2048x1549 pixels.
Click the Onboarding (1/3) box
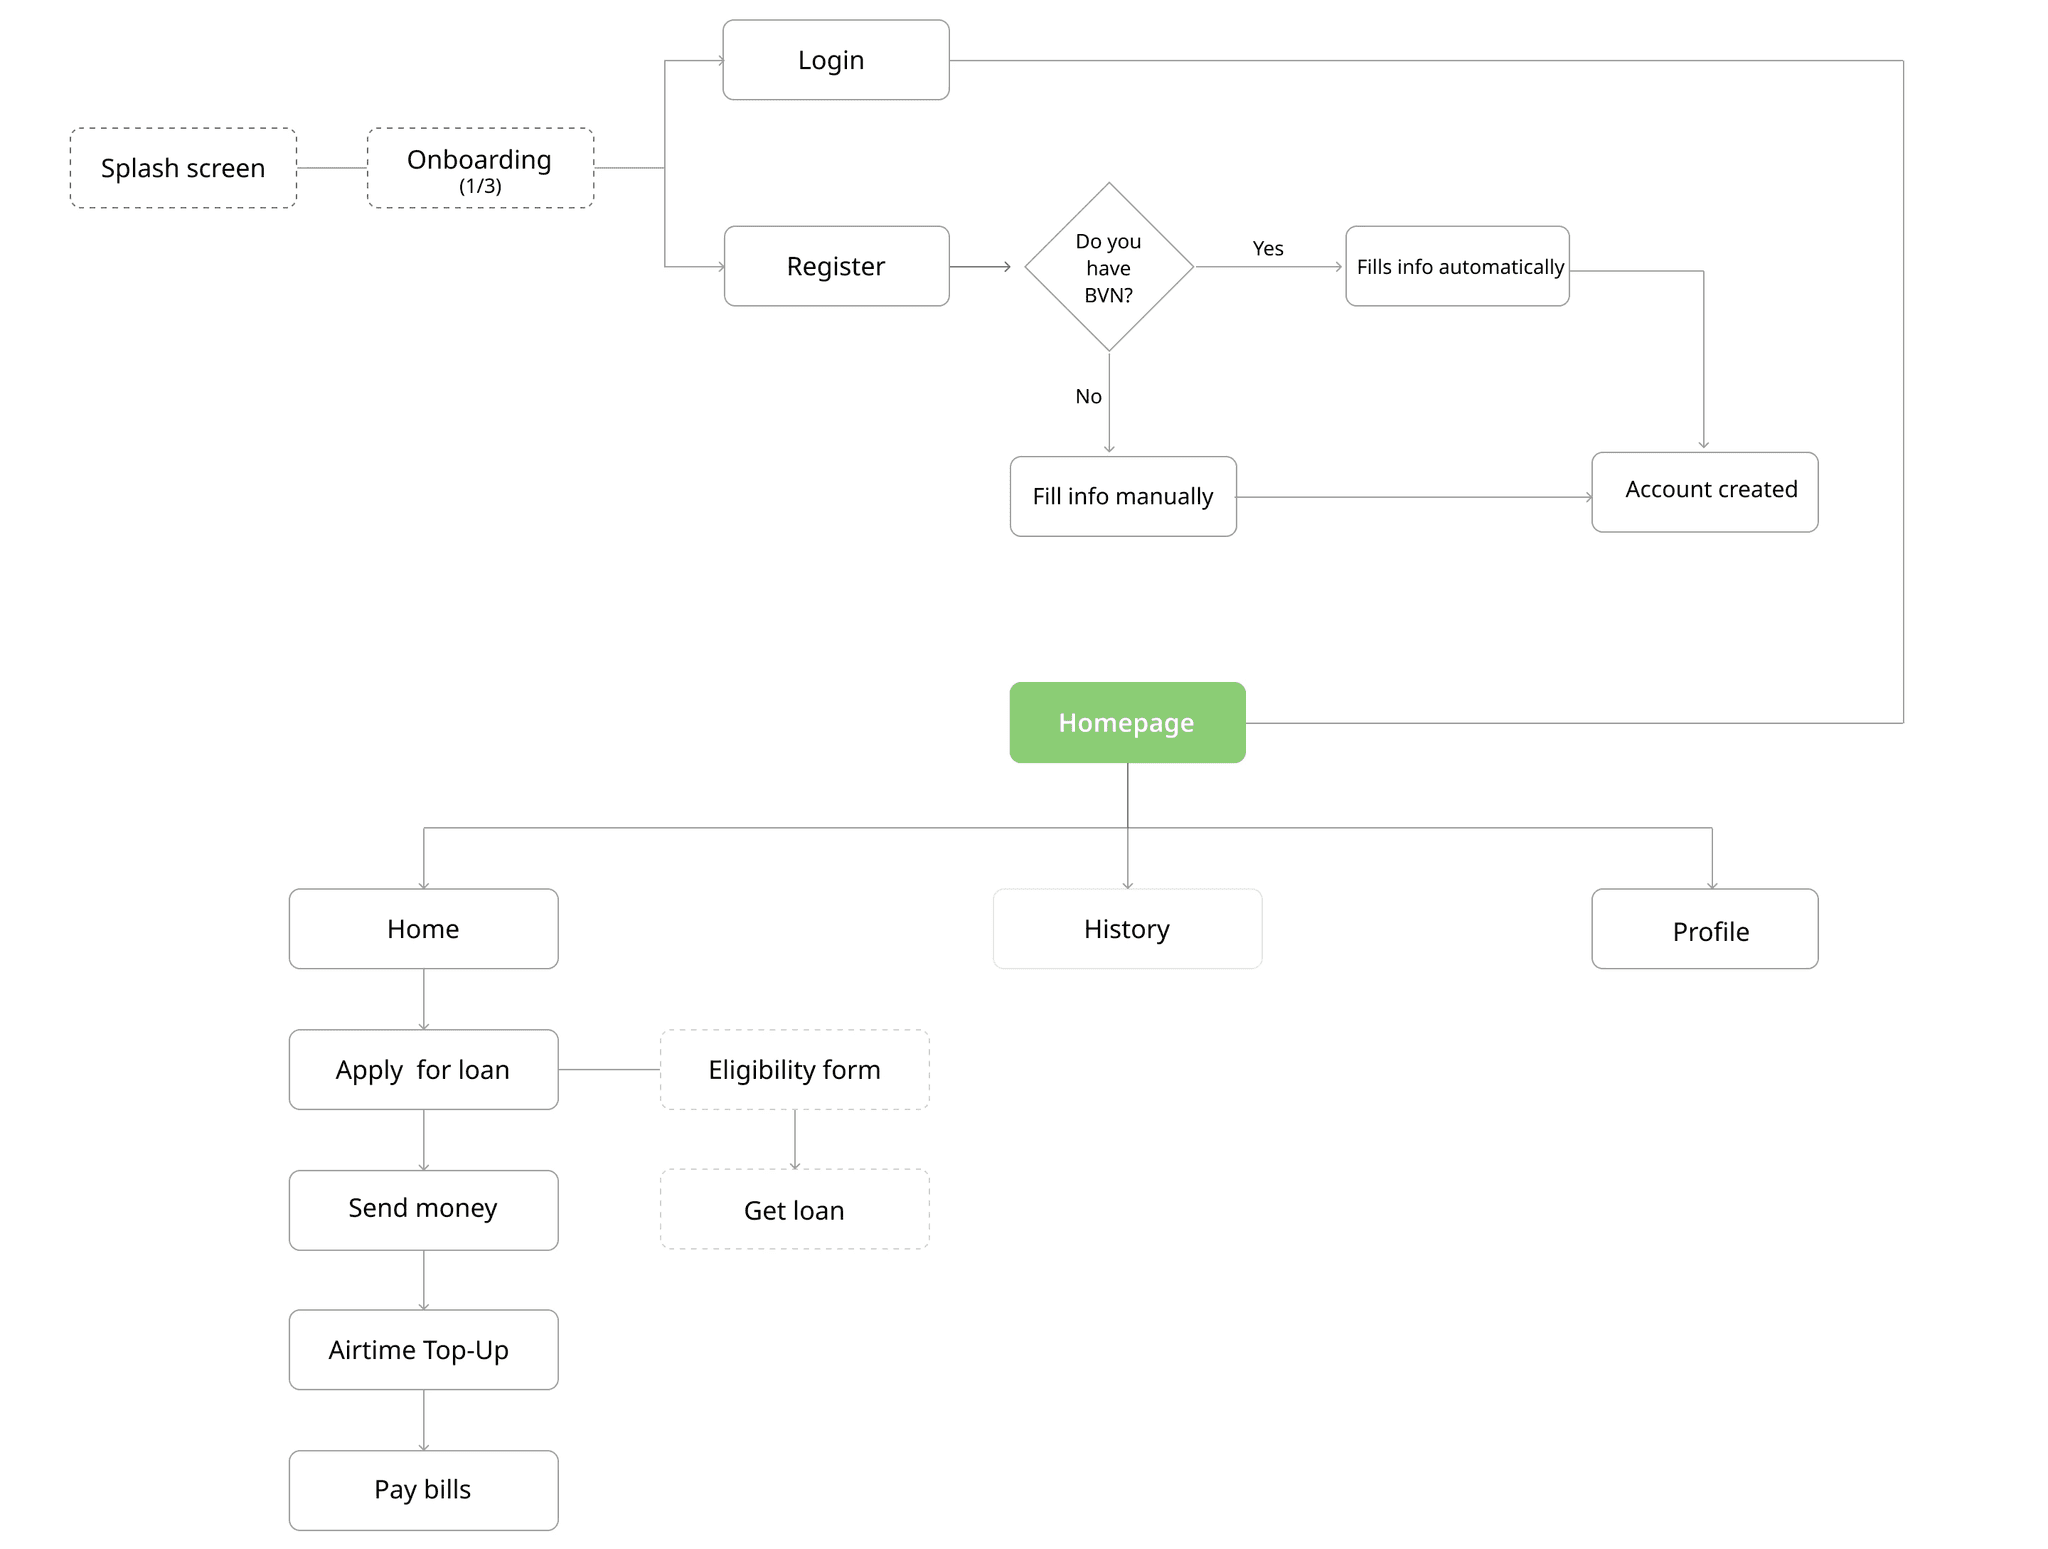[480, 168]
